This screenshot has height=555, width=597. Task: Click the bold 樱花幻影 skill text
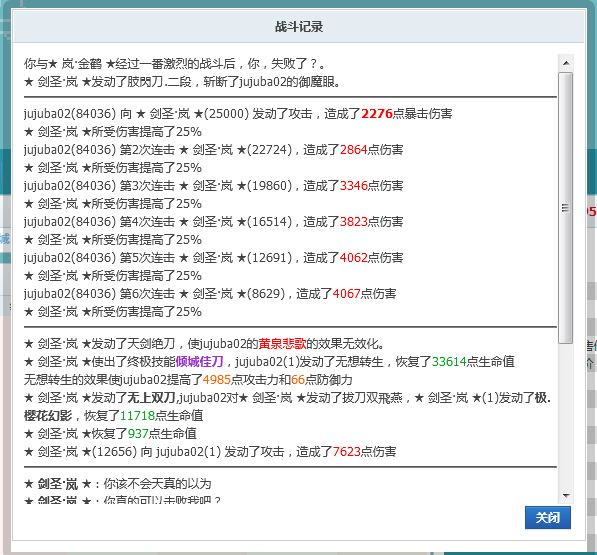48,415
